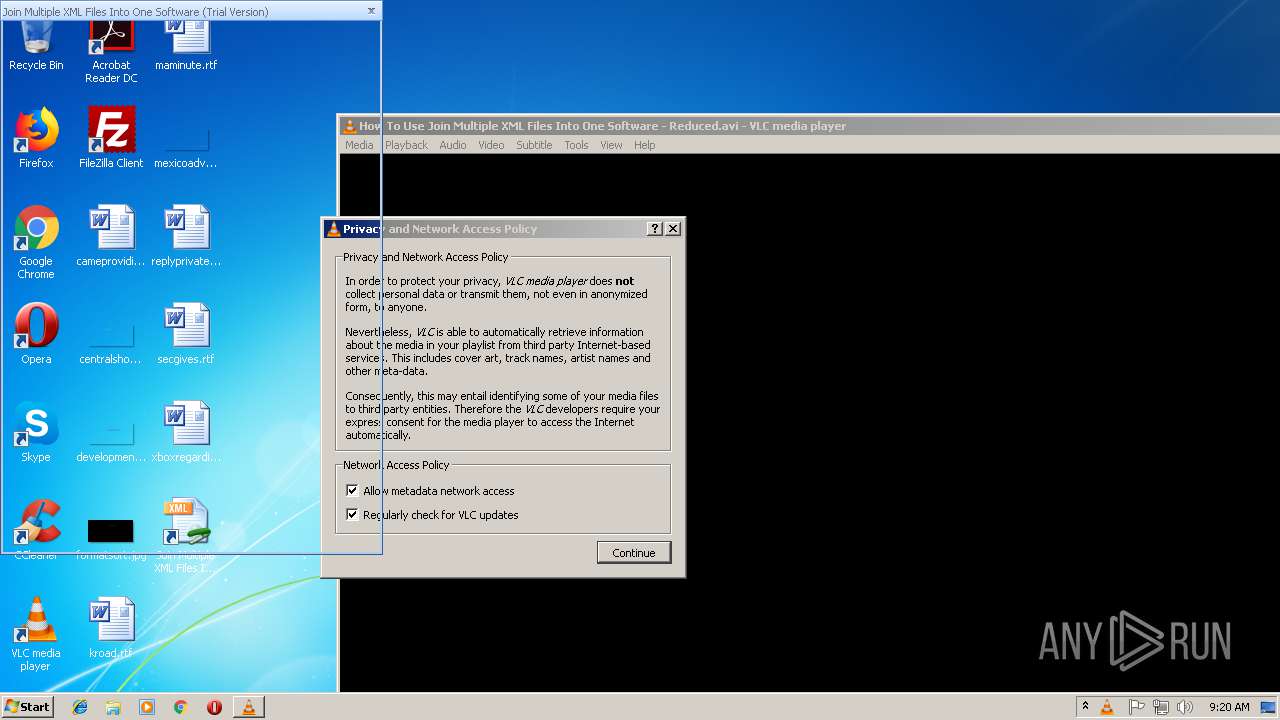Launch CCleaner desktop shortcut

(x=36, y=530)
